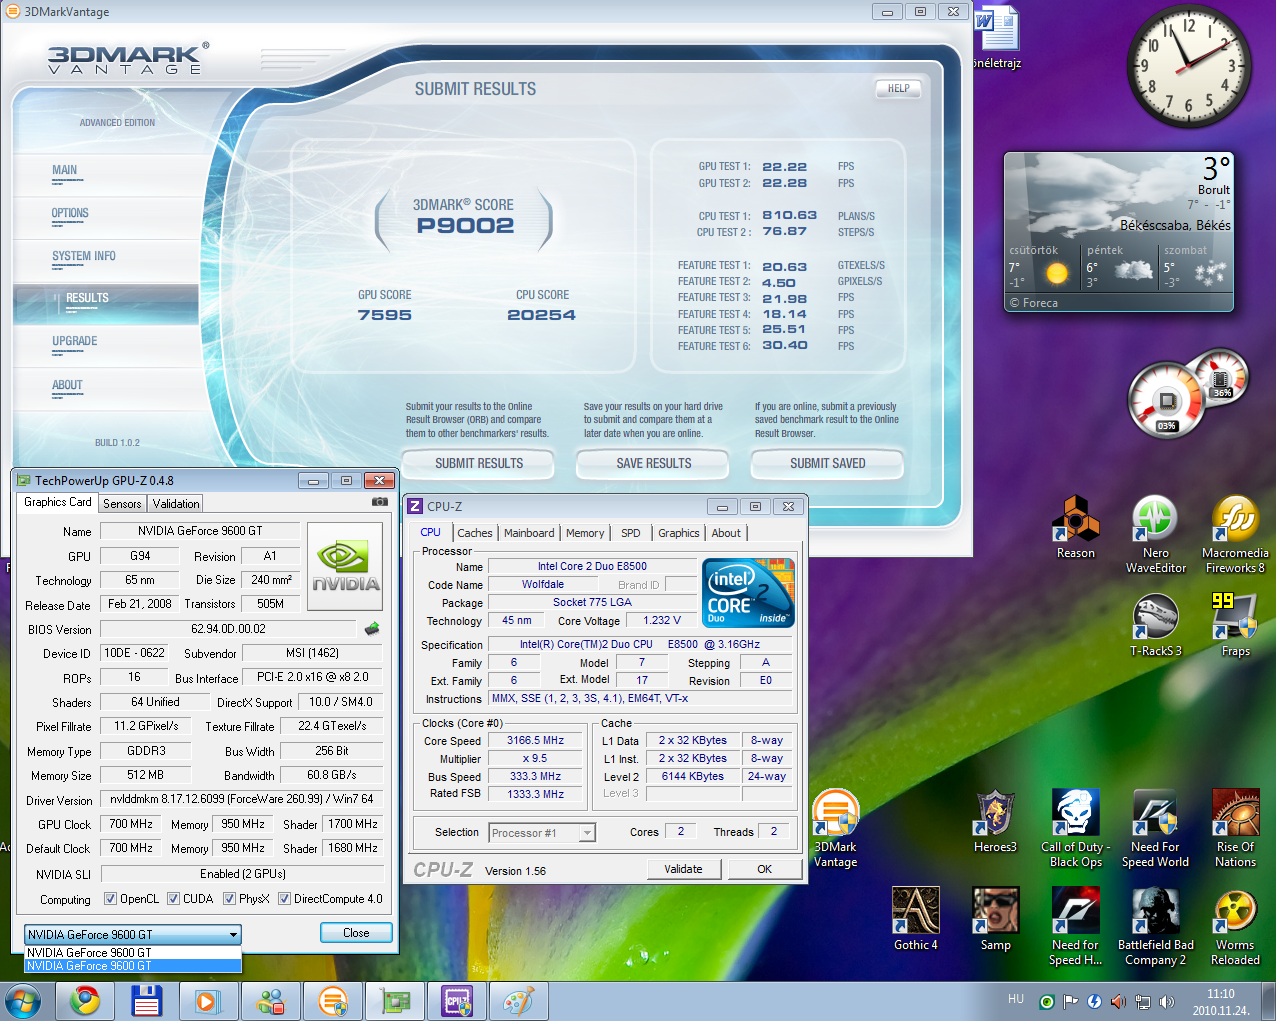Viewport: 1280px width, 1024px height.
Task: Open ABOUT in 3DMark Vantage sidebar
Action: (106, 389)
